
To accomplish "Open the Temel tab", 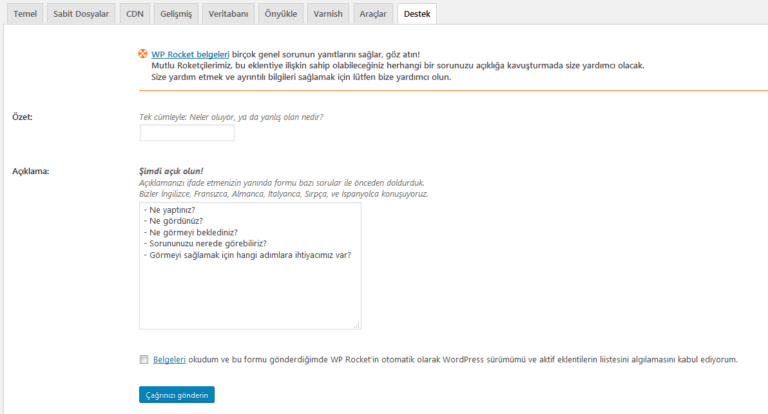I will 25,14.
